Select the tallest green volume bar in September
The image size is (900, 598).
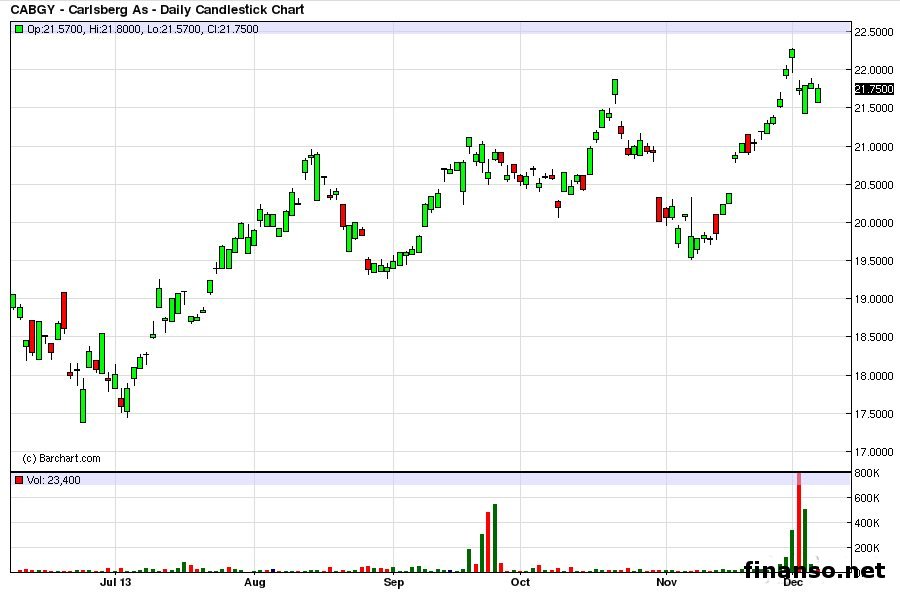click(495, 538)
